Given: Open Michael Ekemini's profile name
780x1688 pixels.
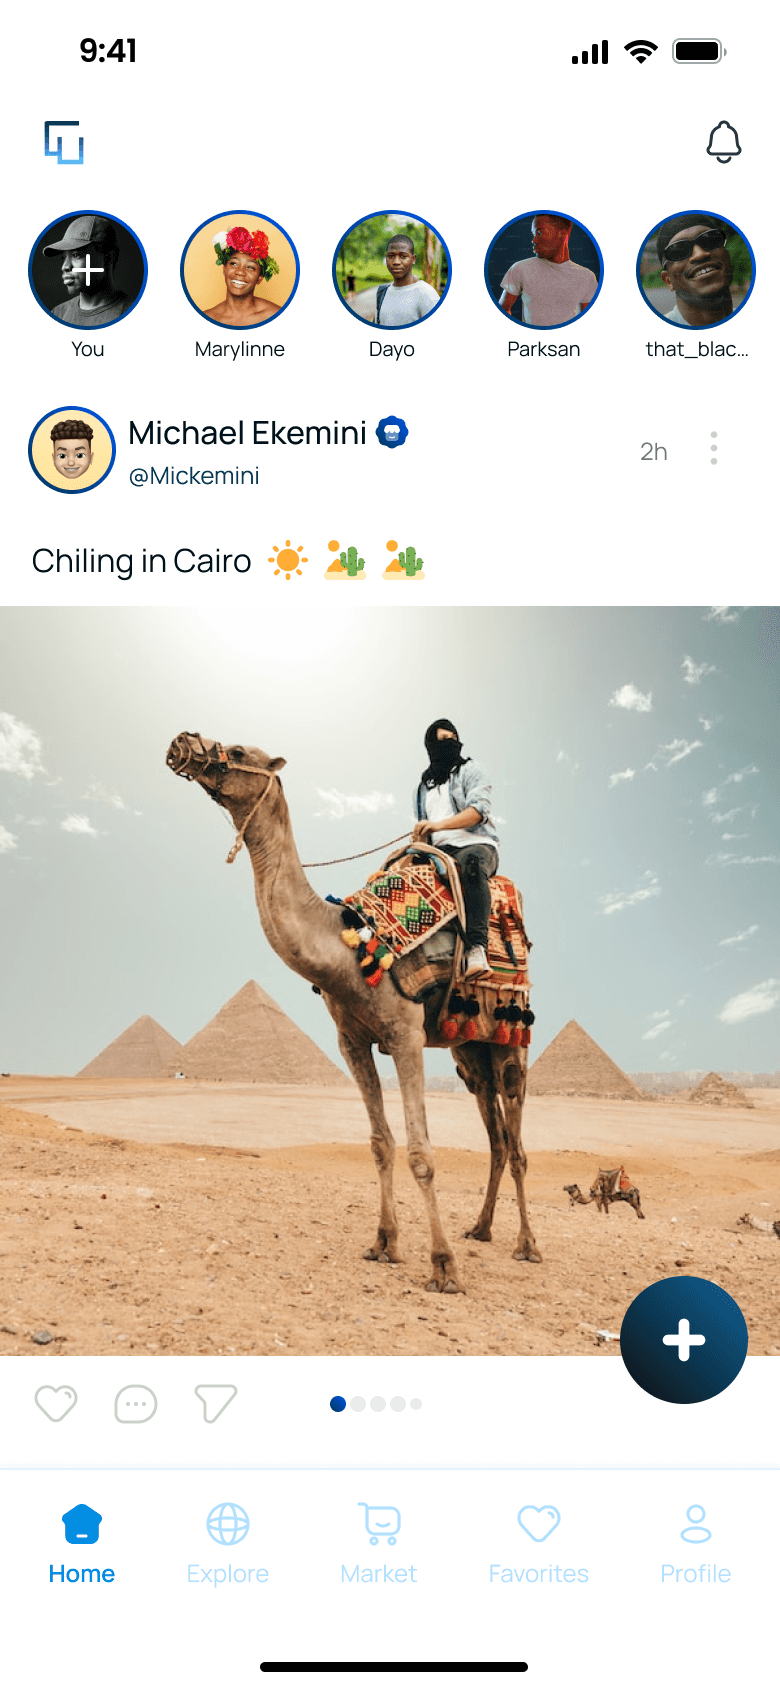Looking at the screenshot, I should (248, 433).
